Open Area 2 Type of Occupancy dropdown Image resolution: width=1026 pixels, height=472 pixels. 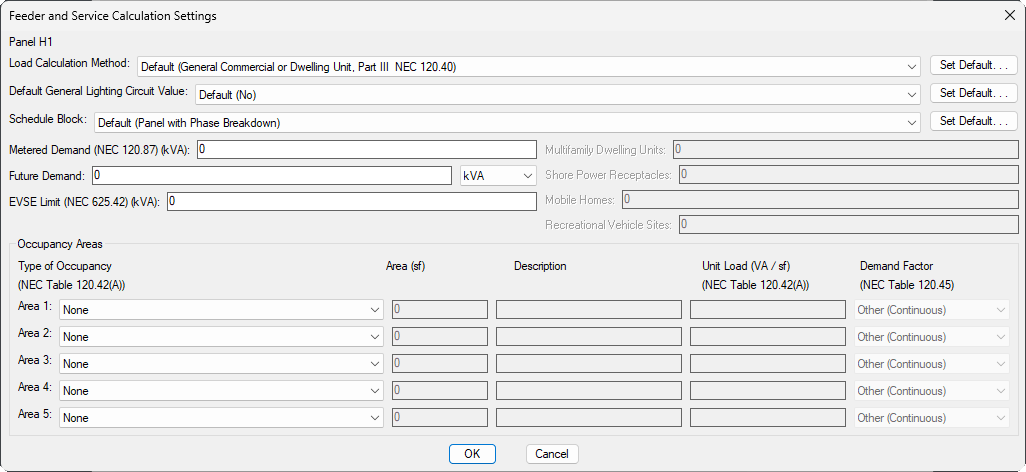[x=221, y=336]
